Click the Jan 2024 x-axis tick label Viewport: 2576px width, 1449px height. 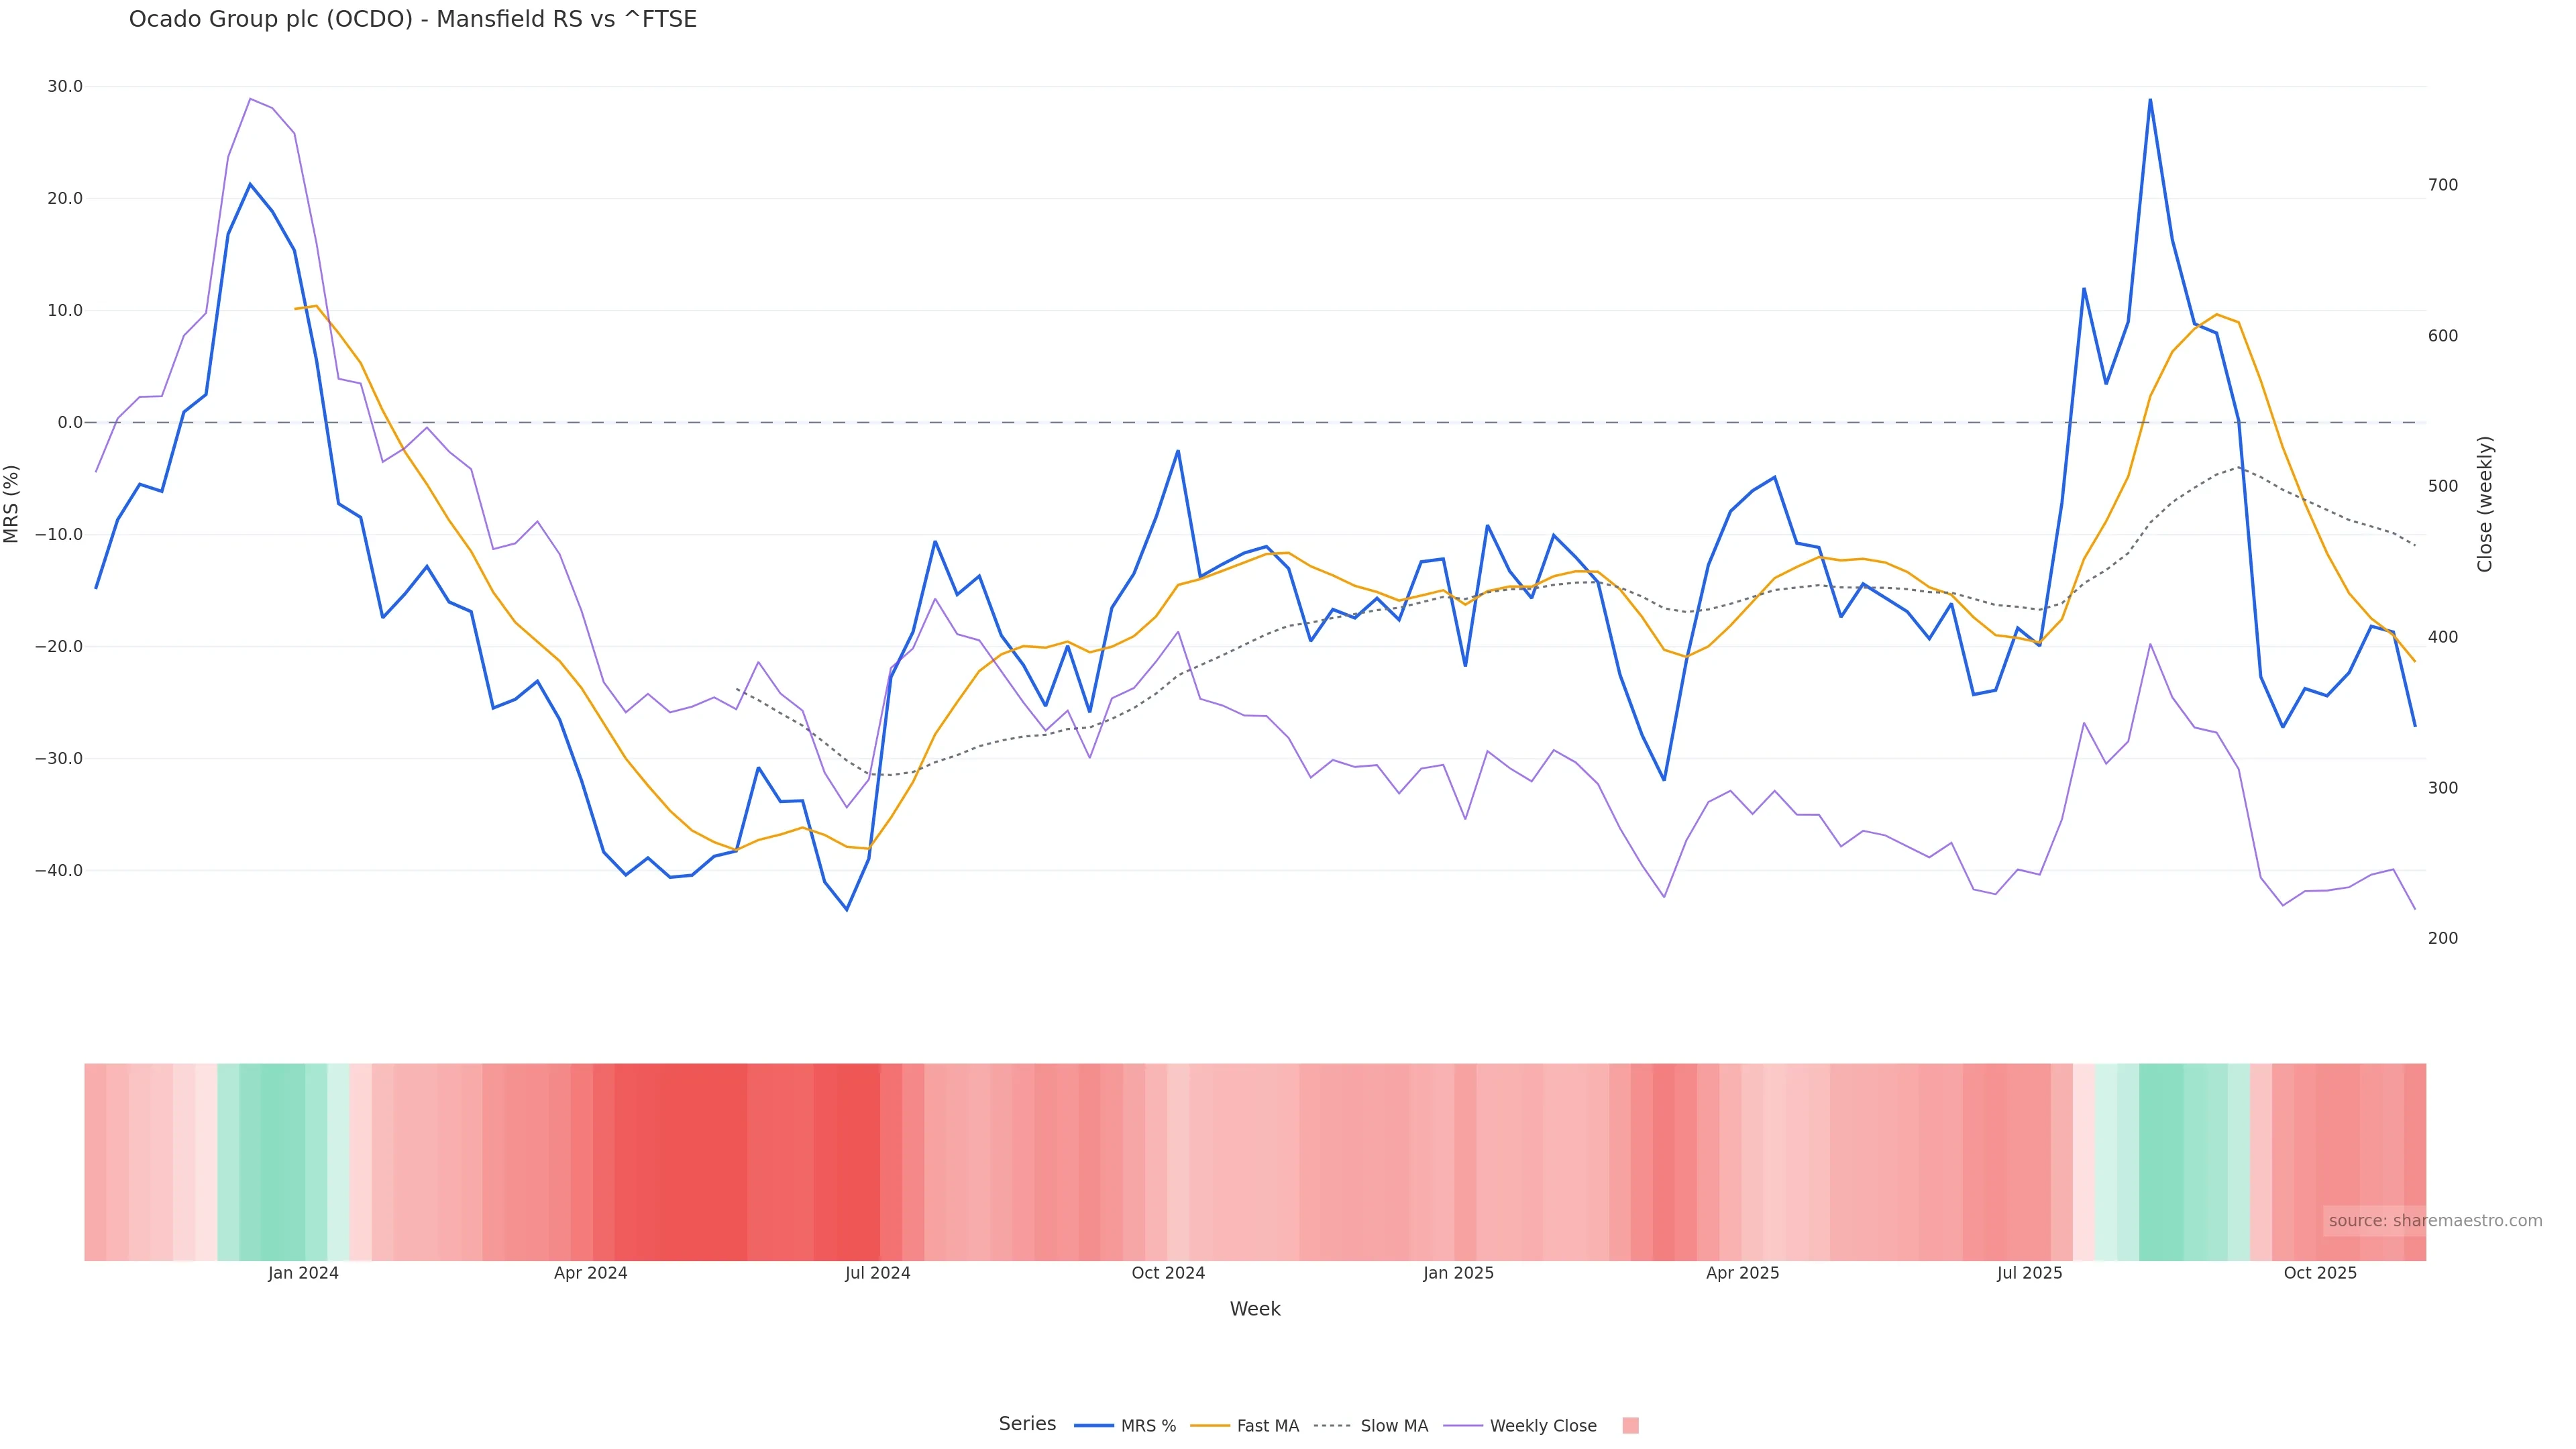303,1273
